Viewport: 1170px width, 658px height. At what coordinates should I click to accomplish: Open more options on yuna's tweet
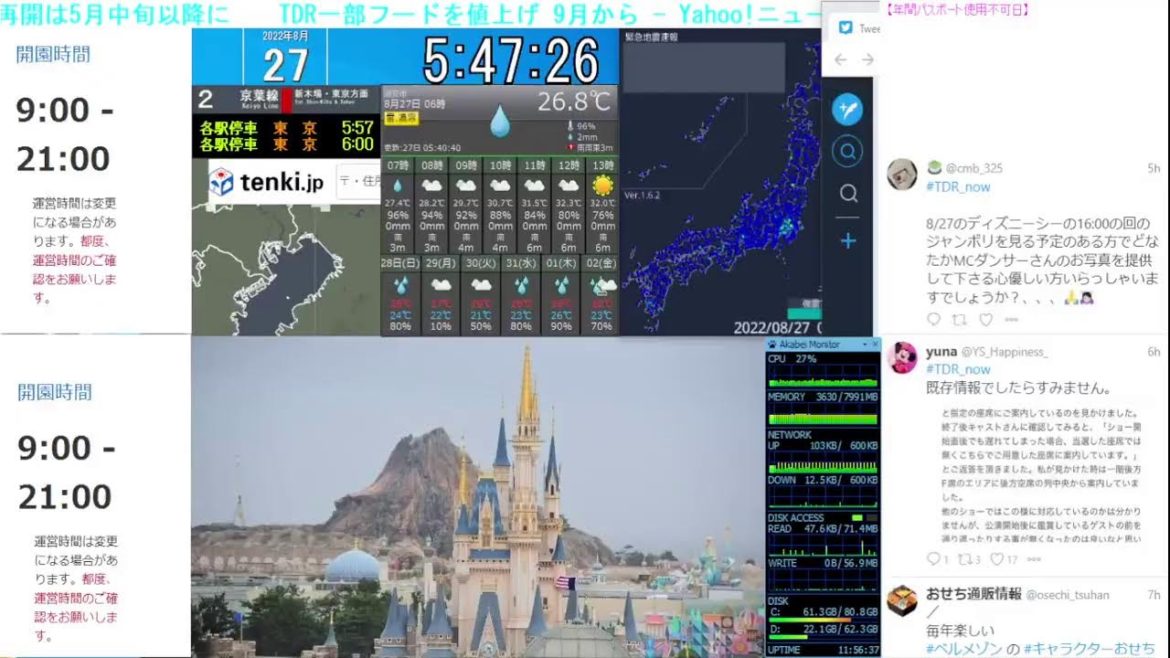(1033, 559)
